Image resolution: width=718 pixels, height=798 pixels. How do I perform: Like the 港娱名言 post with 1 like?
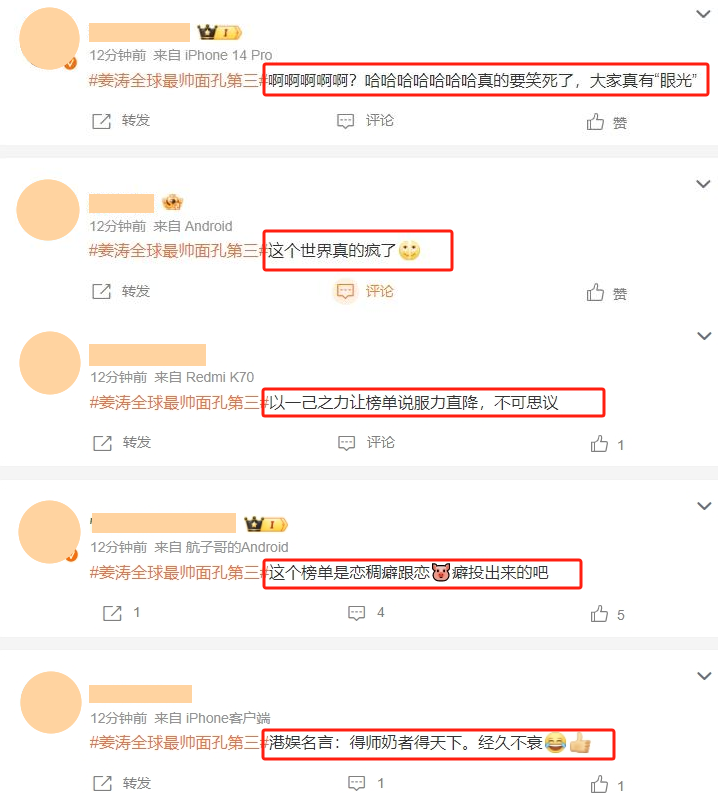pyautogui.click(x=599, y=784)
